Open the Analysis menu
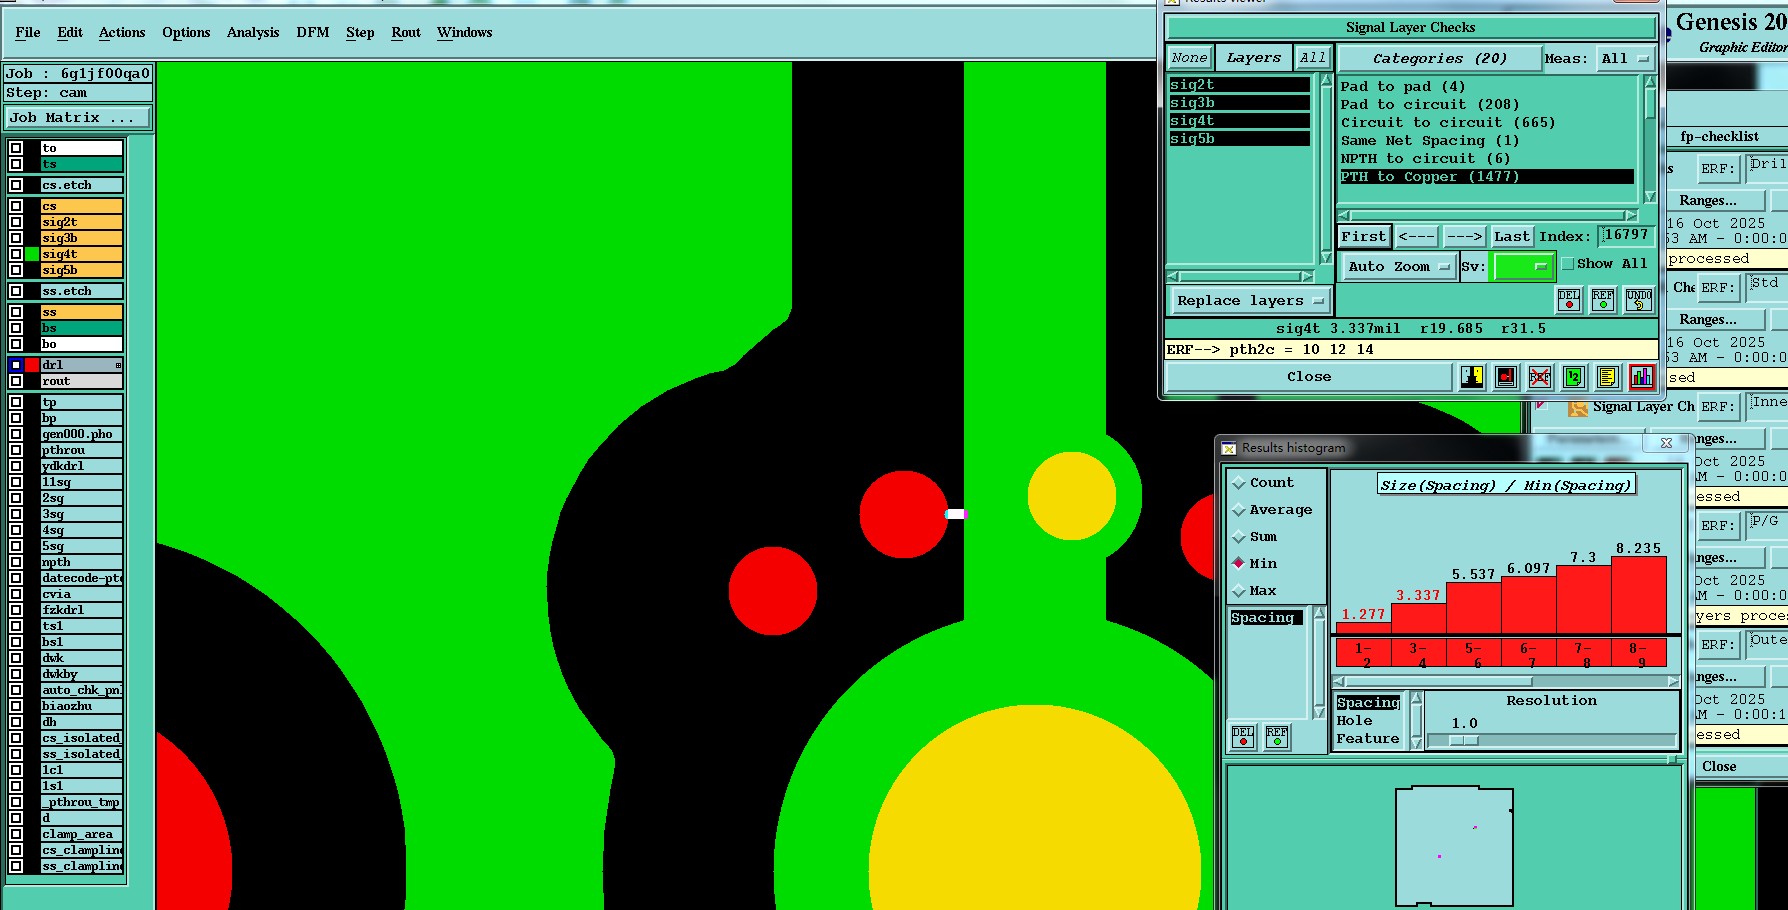The width and height of the screenshot is (1788, 910). 253,33
